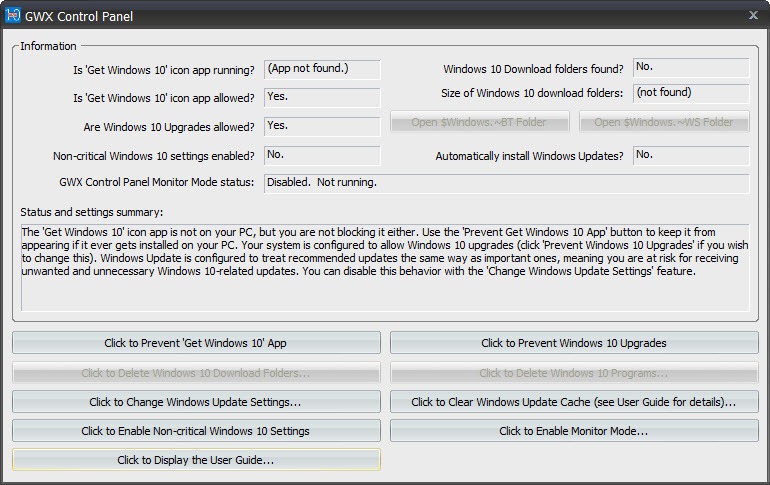Click 'Is Get Windows 10 icon app running?' label
This screenshot has width=770, height=485.
tap(164, 70)
